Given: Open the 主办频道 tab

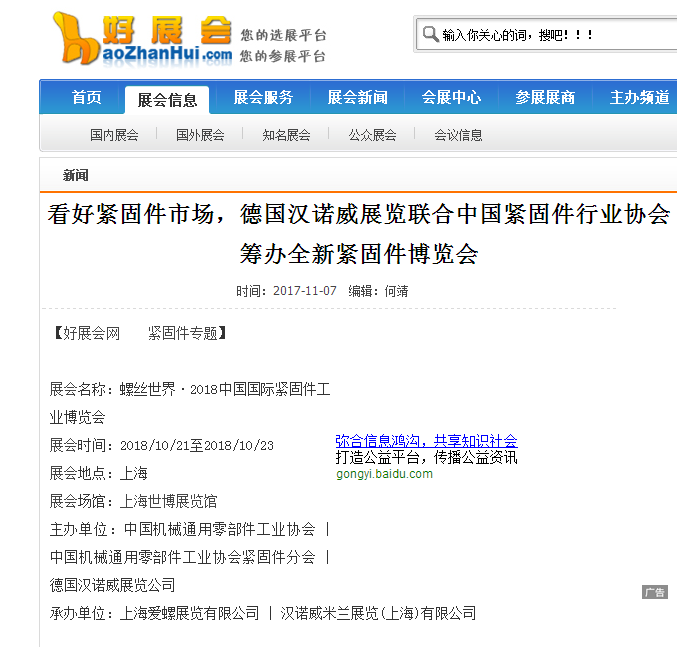Looking at the screenshot, I should click(x=639, y=97).
